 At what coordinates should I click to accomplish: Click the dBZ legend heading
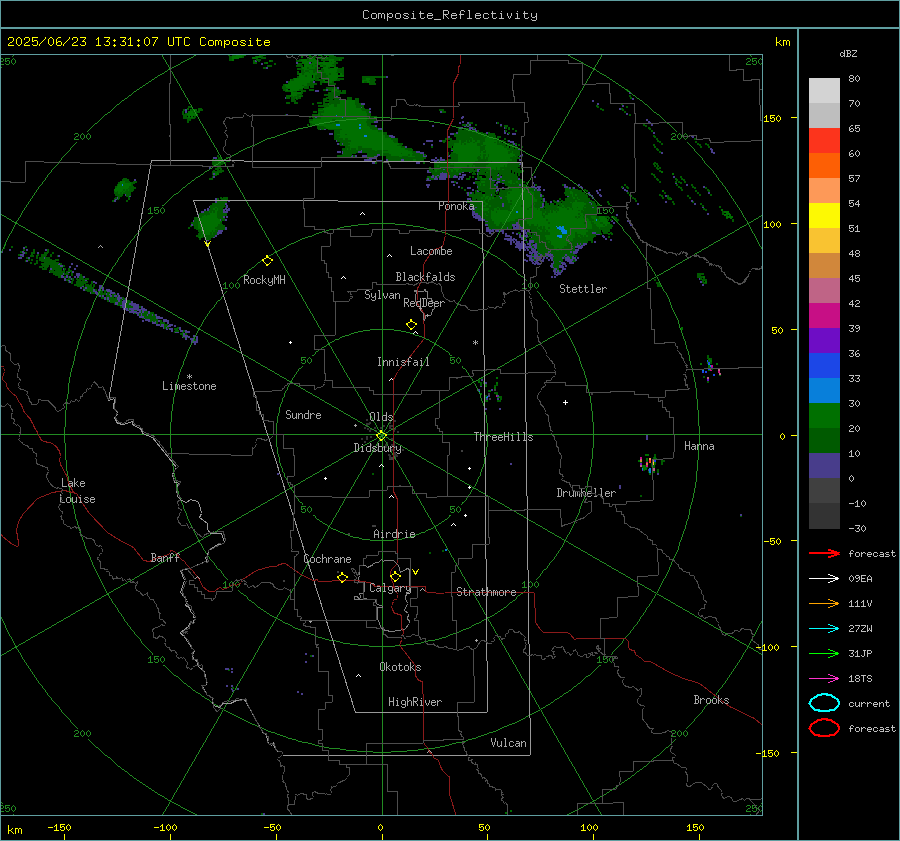848,54
